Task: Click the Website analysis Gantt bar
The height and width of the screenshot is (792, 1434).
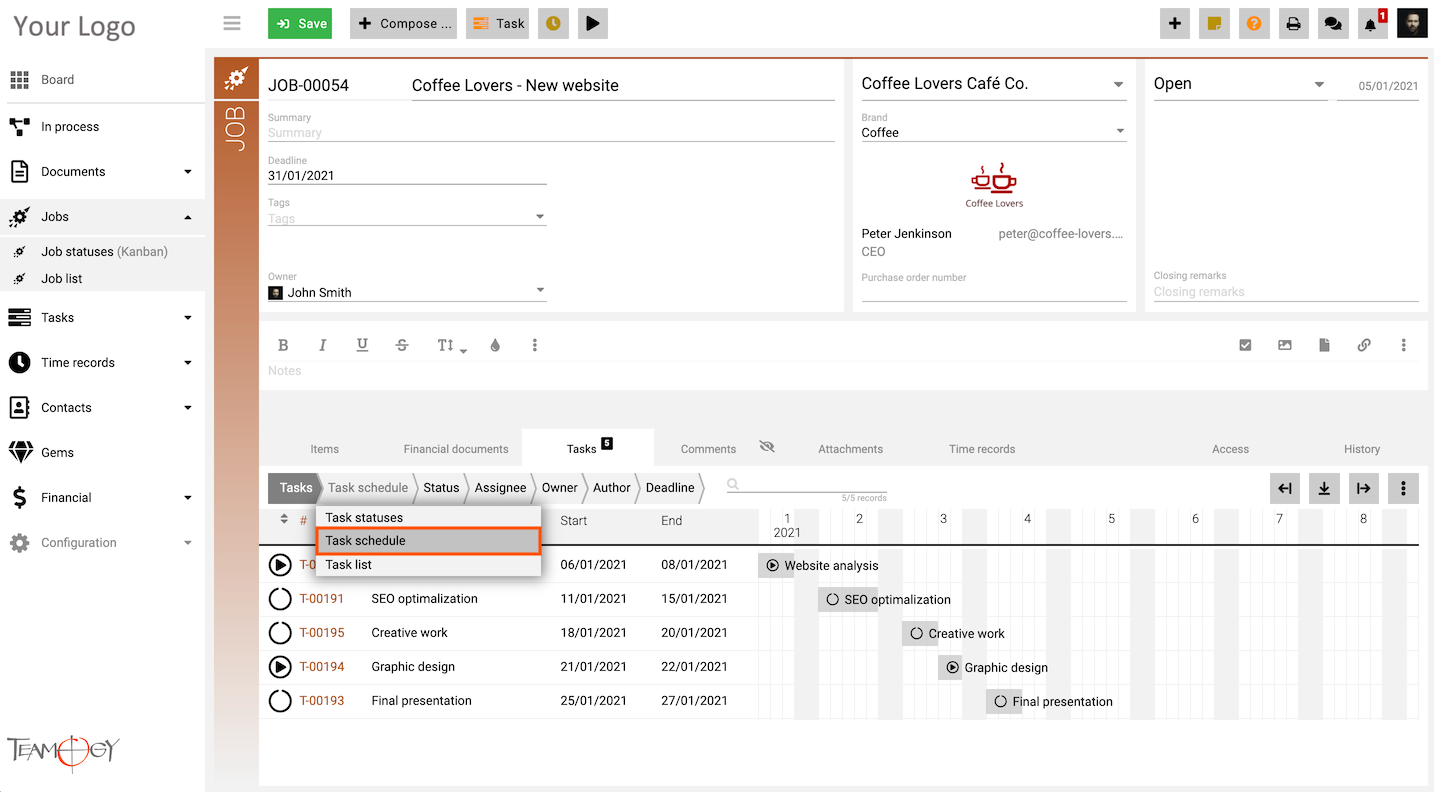Action: pyautogui.click(x=776, y=565)
